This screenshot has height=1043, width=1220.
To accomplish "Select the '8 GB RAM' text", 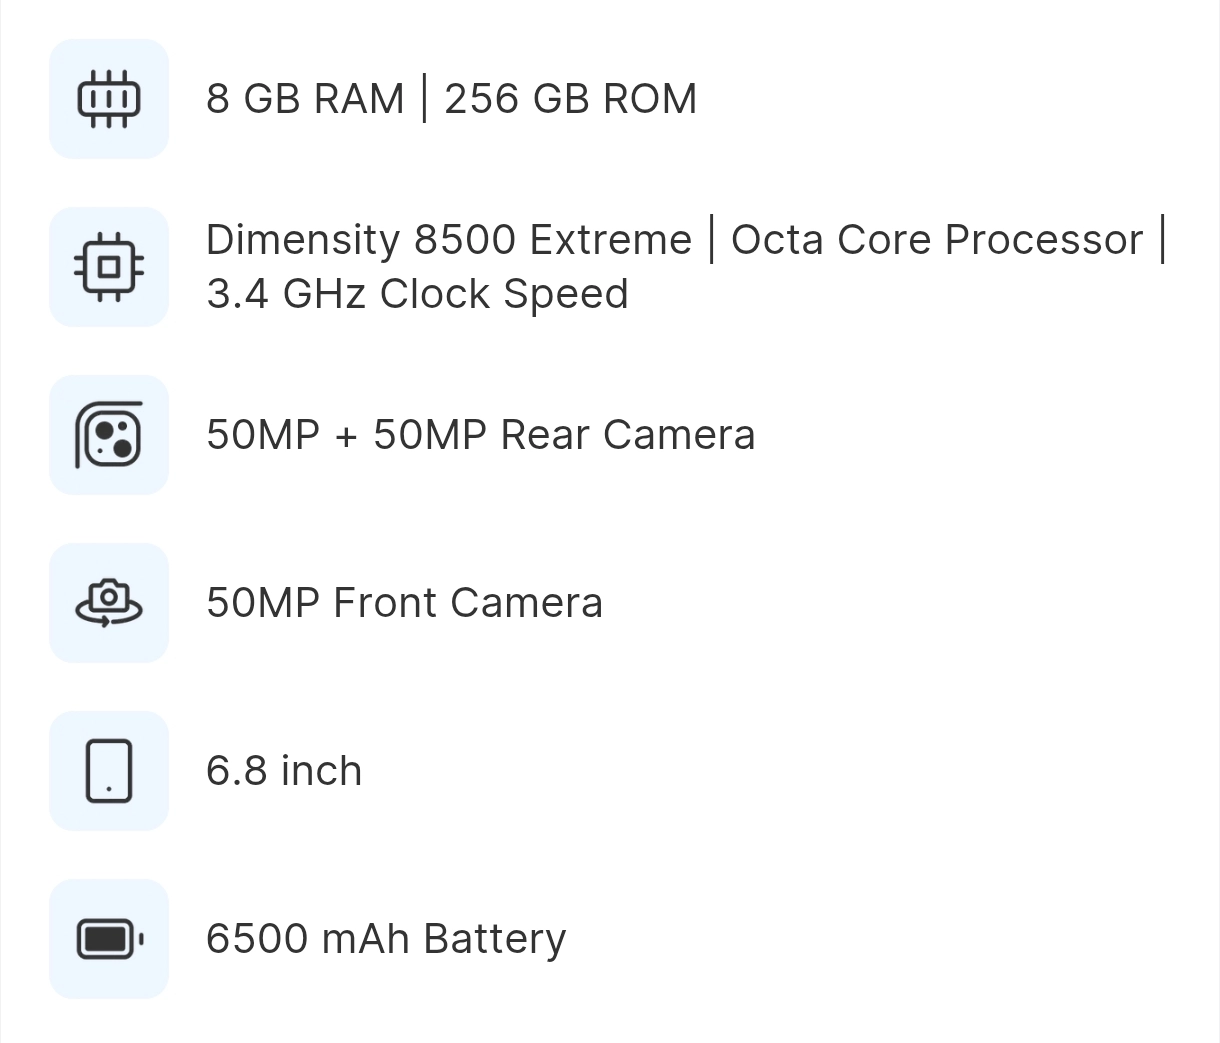I will [x=305, y=99].
